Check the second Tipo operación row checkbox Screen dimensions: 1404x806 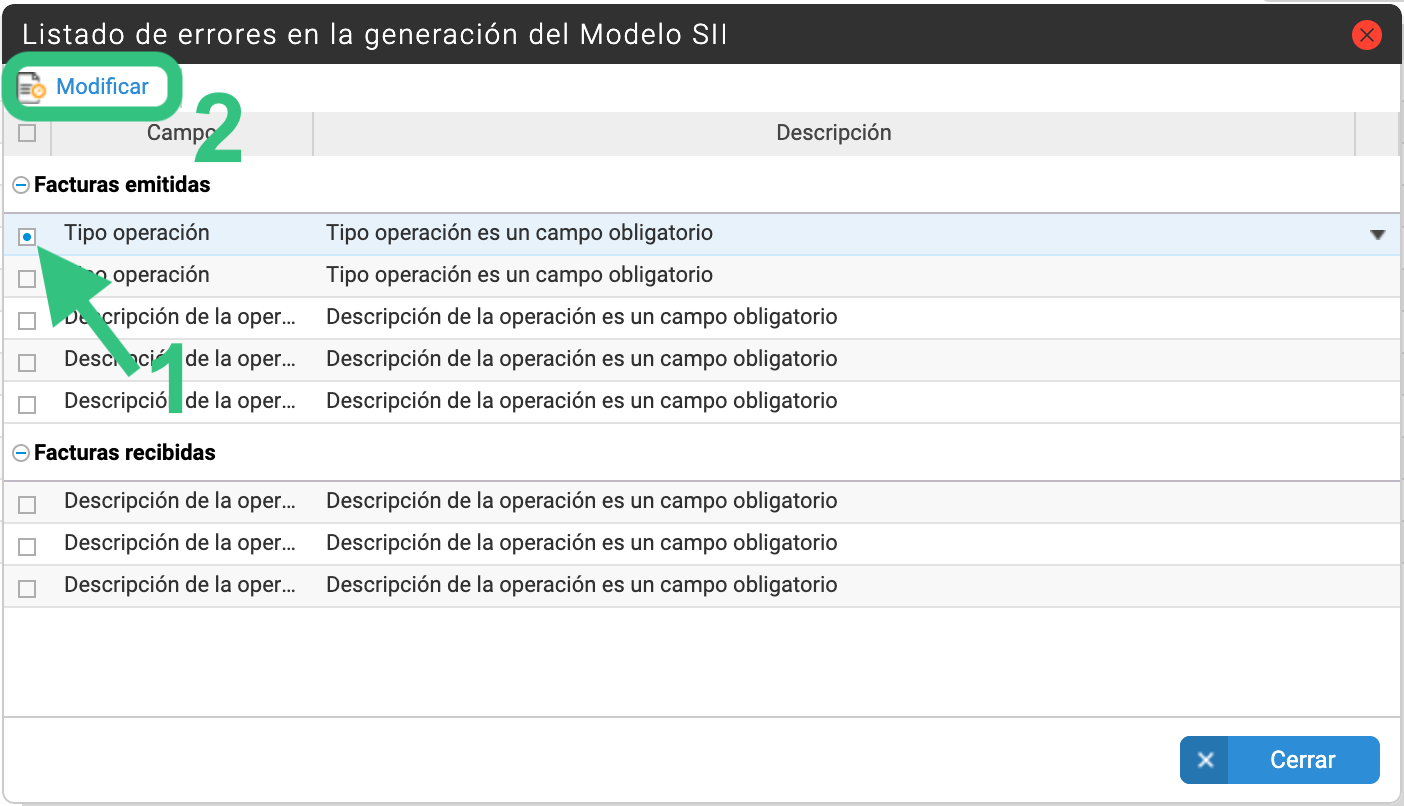27,279
